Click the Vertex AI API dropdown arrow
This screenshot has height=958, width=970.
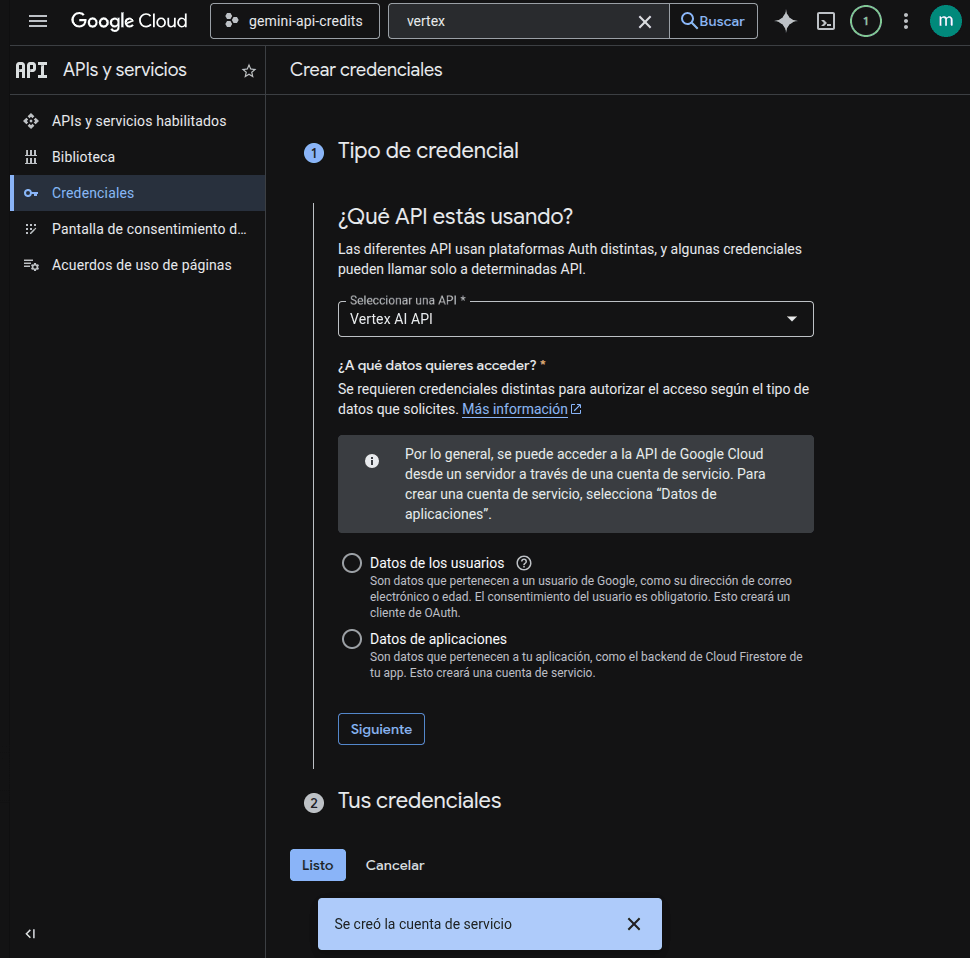tap(791, 319)
